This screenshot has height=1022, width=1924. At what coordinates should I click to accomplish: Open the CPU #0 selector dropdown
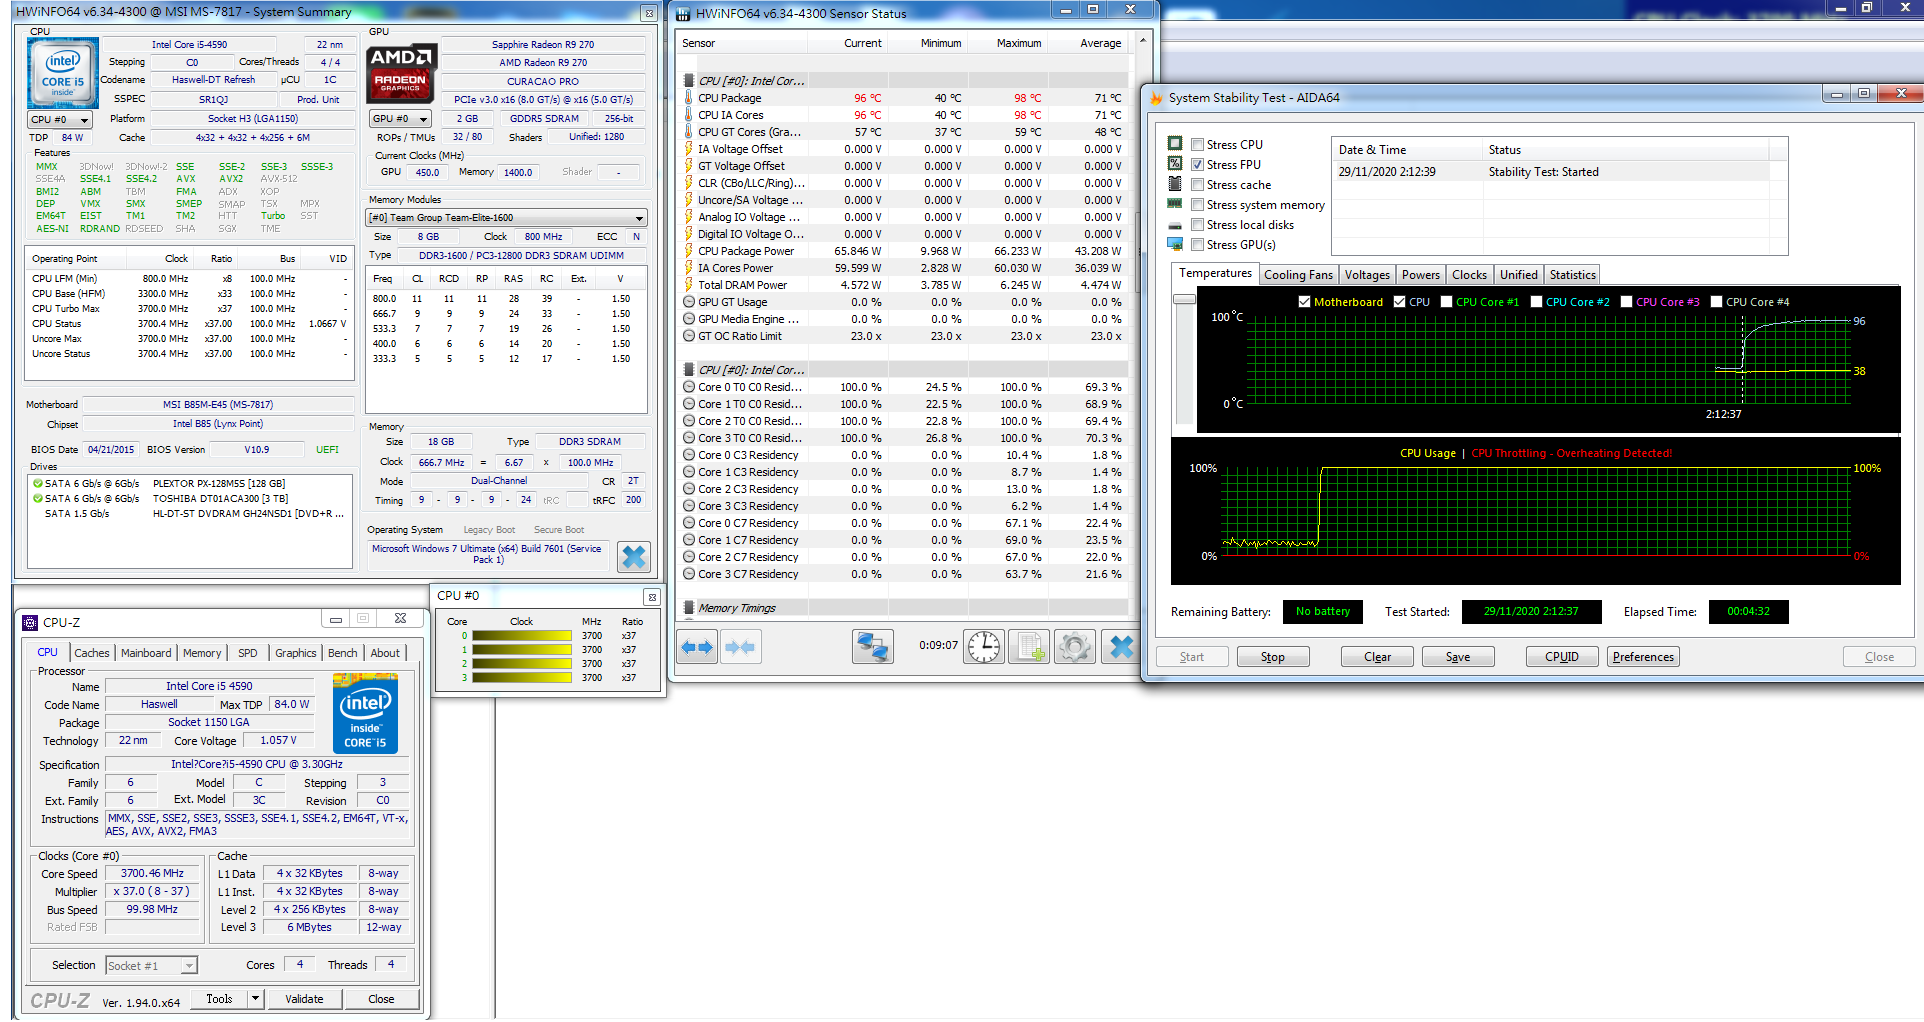point(60,120)
